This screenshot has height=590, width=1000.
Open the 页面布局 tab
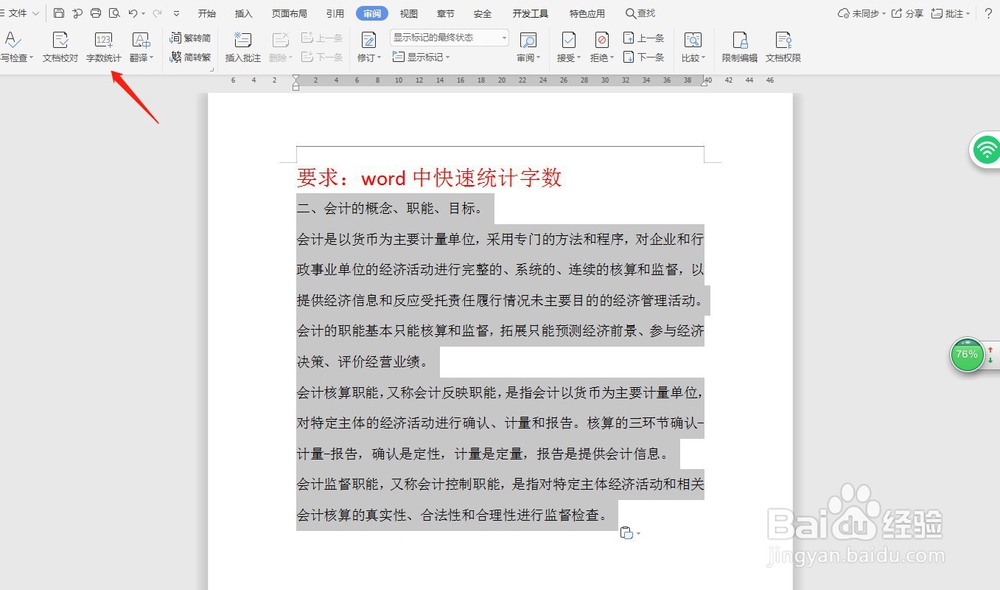290,13
